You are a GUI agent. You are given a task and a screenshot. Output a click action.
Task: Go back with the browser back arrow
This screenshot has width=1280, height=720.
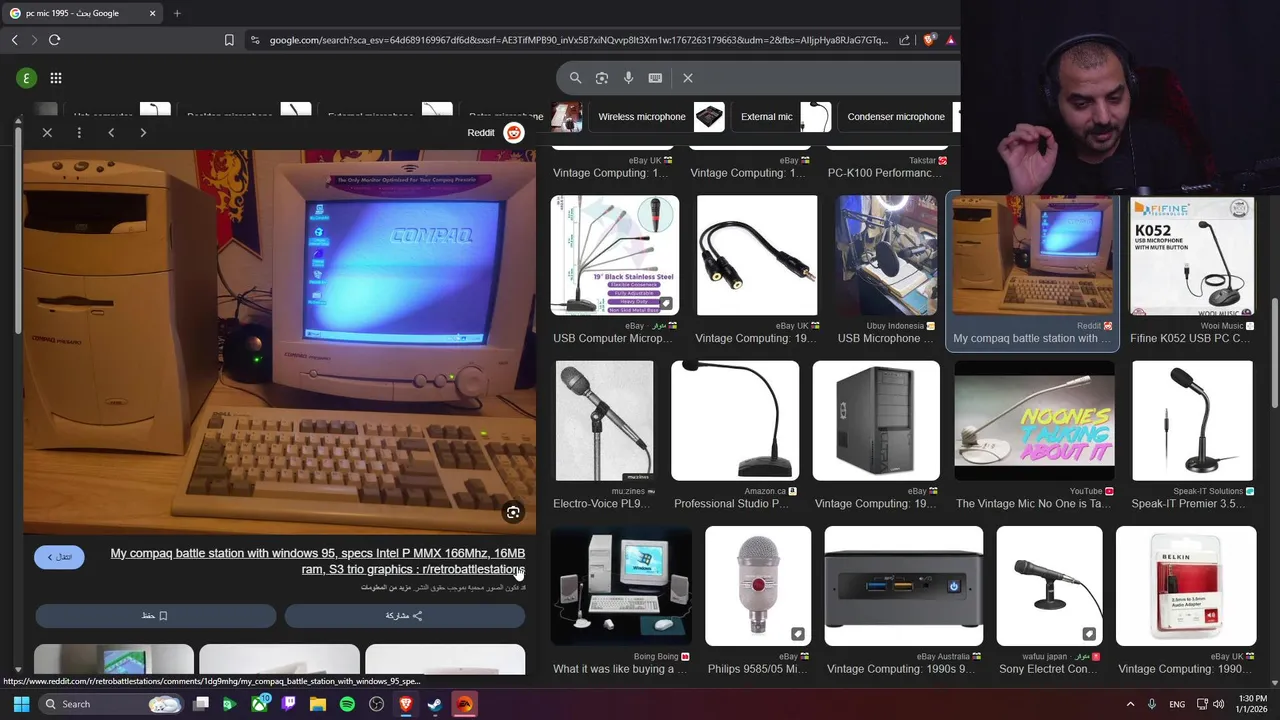(x=14, y=40)
